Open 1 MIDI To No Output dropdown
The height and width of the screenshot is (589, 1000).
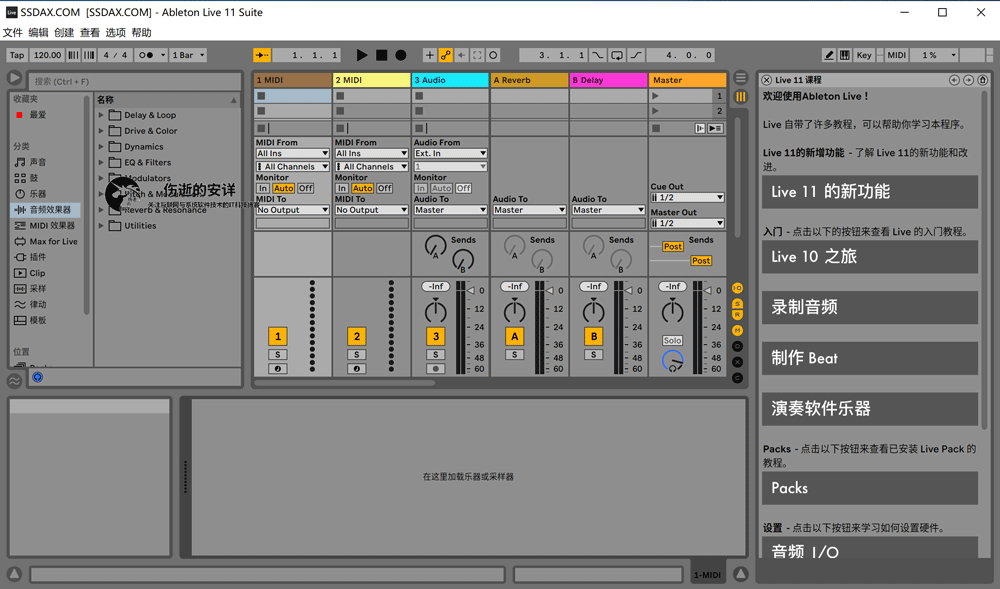click(x=293, y=210)
